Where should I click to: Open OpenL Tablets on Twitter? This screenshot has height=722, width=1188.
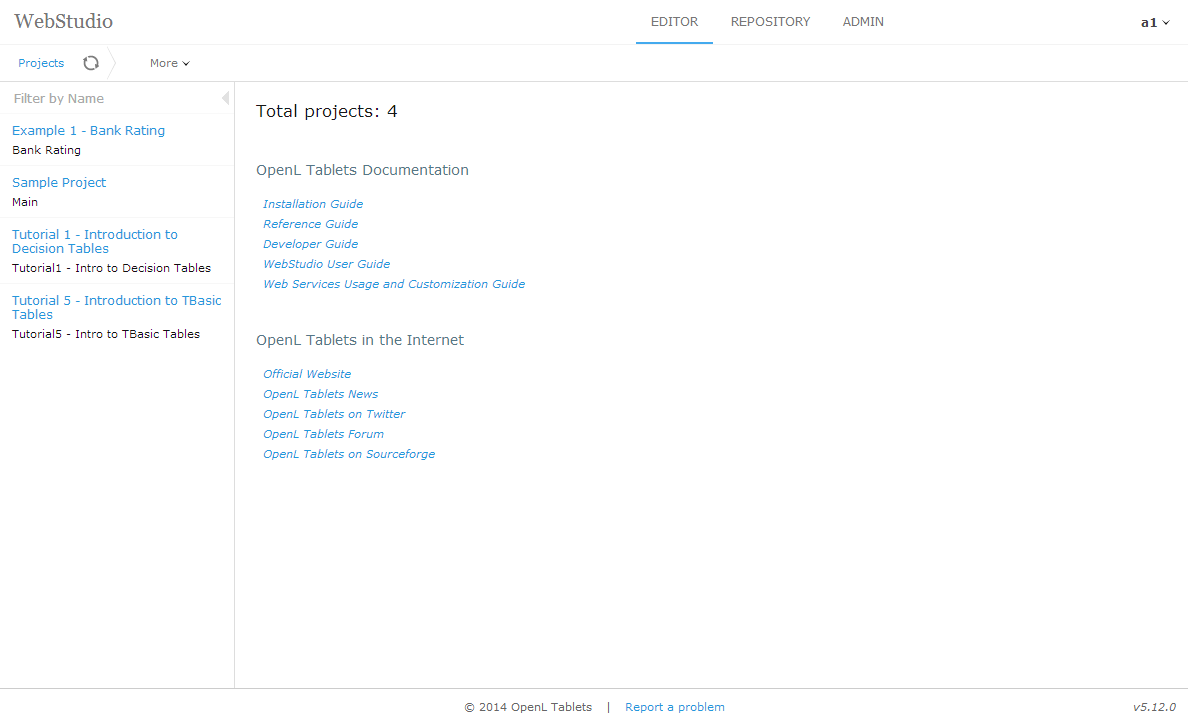pyautogui.click(x=334, y=413)
